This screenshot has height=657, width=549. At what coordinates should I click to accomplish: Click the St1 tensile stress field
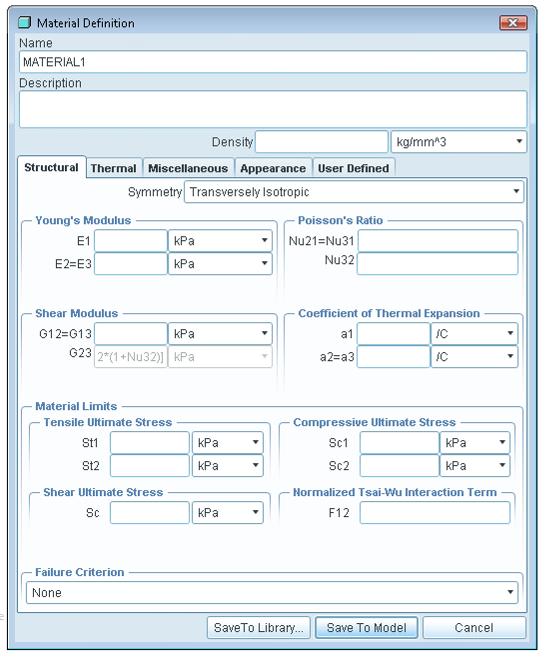(x=150, y=443)
